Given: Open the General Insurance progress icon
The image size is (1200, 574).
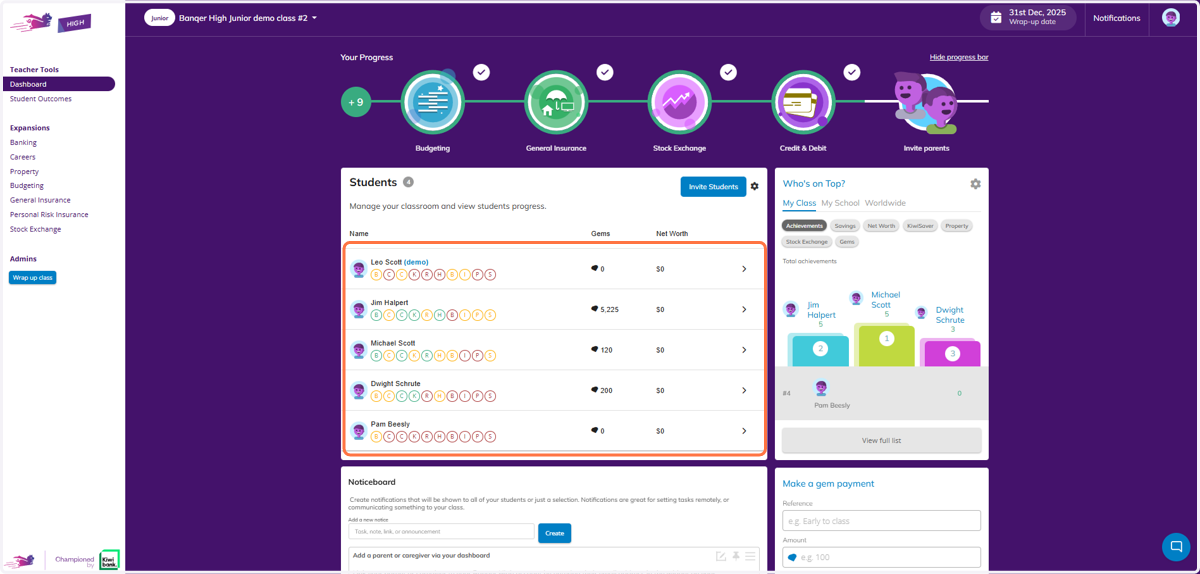Looking at the screenshot, I should 556,102.
